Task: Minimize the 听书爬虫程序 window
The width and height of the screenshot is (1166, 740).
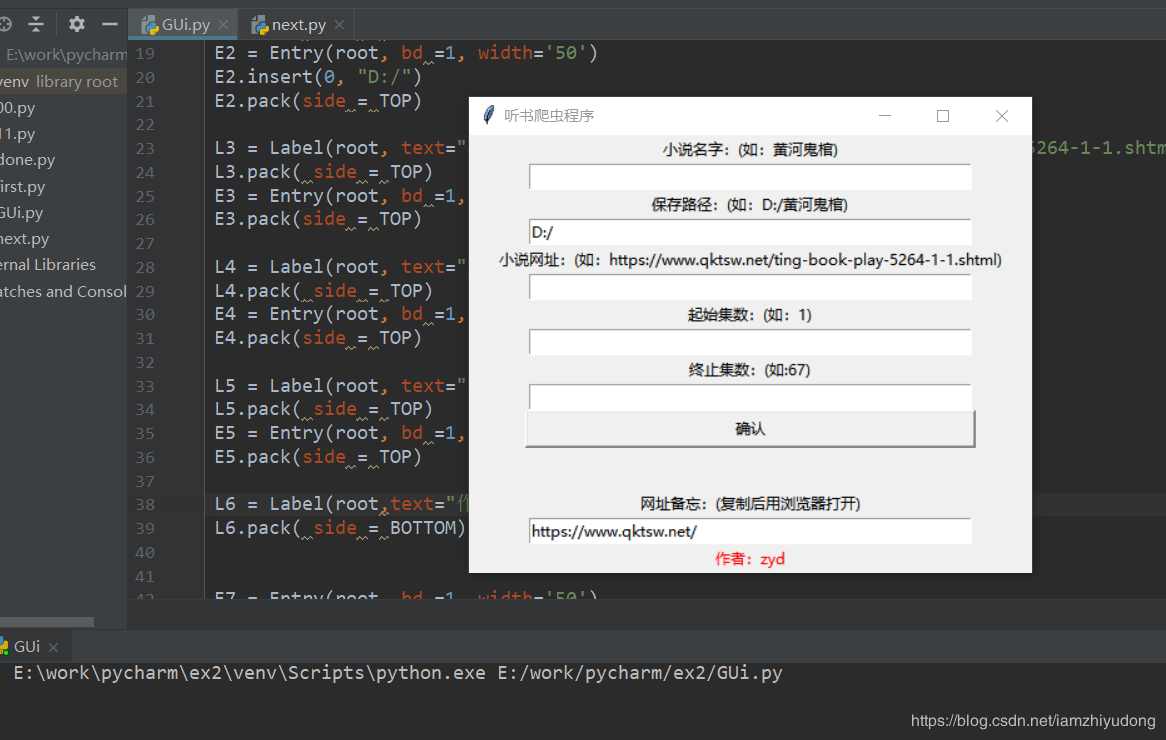Action: pyautogui.click(x=885, y=115)
